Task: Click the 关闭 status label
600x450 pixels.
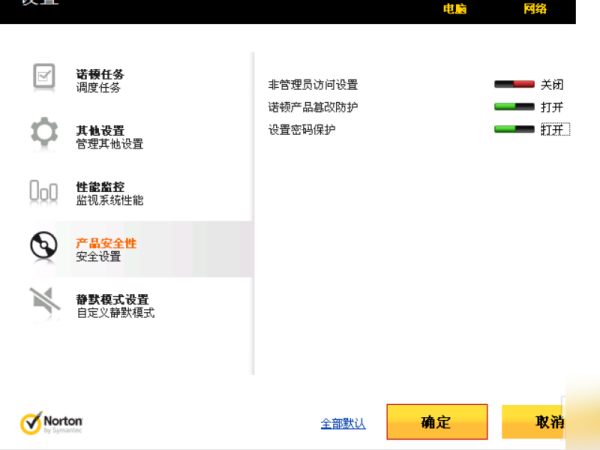Action: [x=552, y=85]
